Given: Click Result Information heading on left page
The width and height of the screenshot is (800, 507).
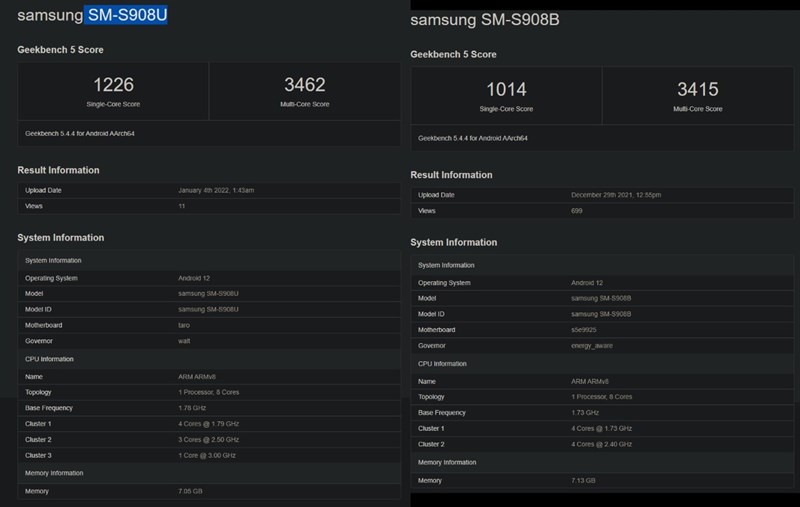Looking at the screenshot, I should [x=58, y=170].
